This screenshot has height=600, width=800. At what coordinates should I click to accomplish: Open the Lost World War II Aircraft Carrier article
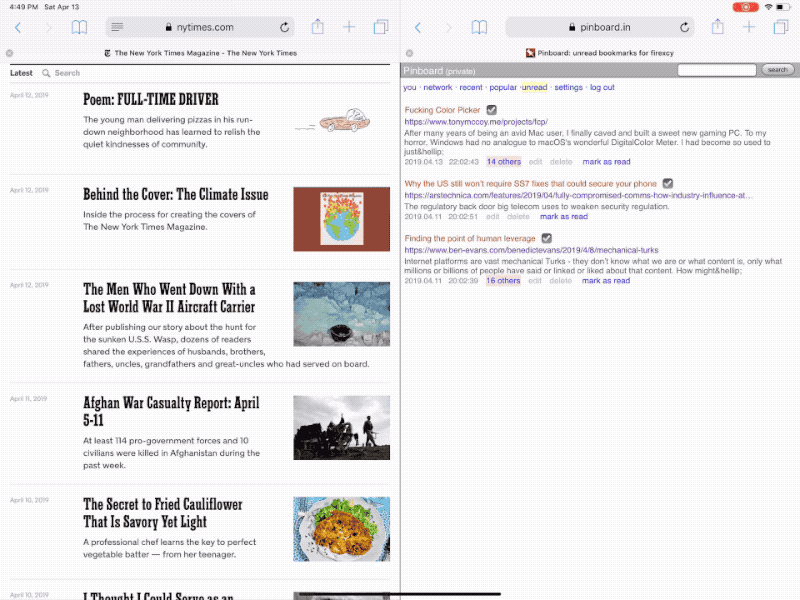pos(169,298)
